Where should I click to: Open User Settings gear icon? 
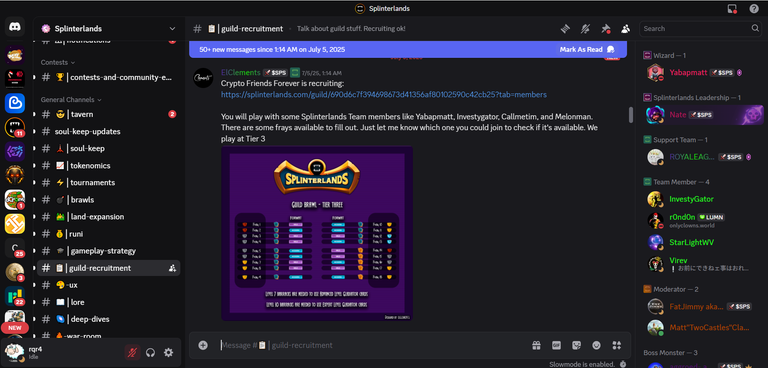click(168, 352)
